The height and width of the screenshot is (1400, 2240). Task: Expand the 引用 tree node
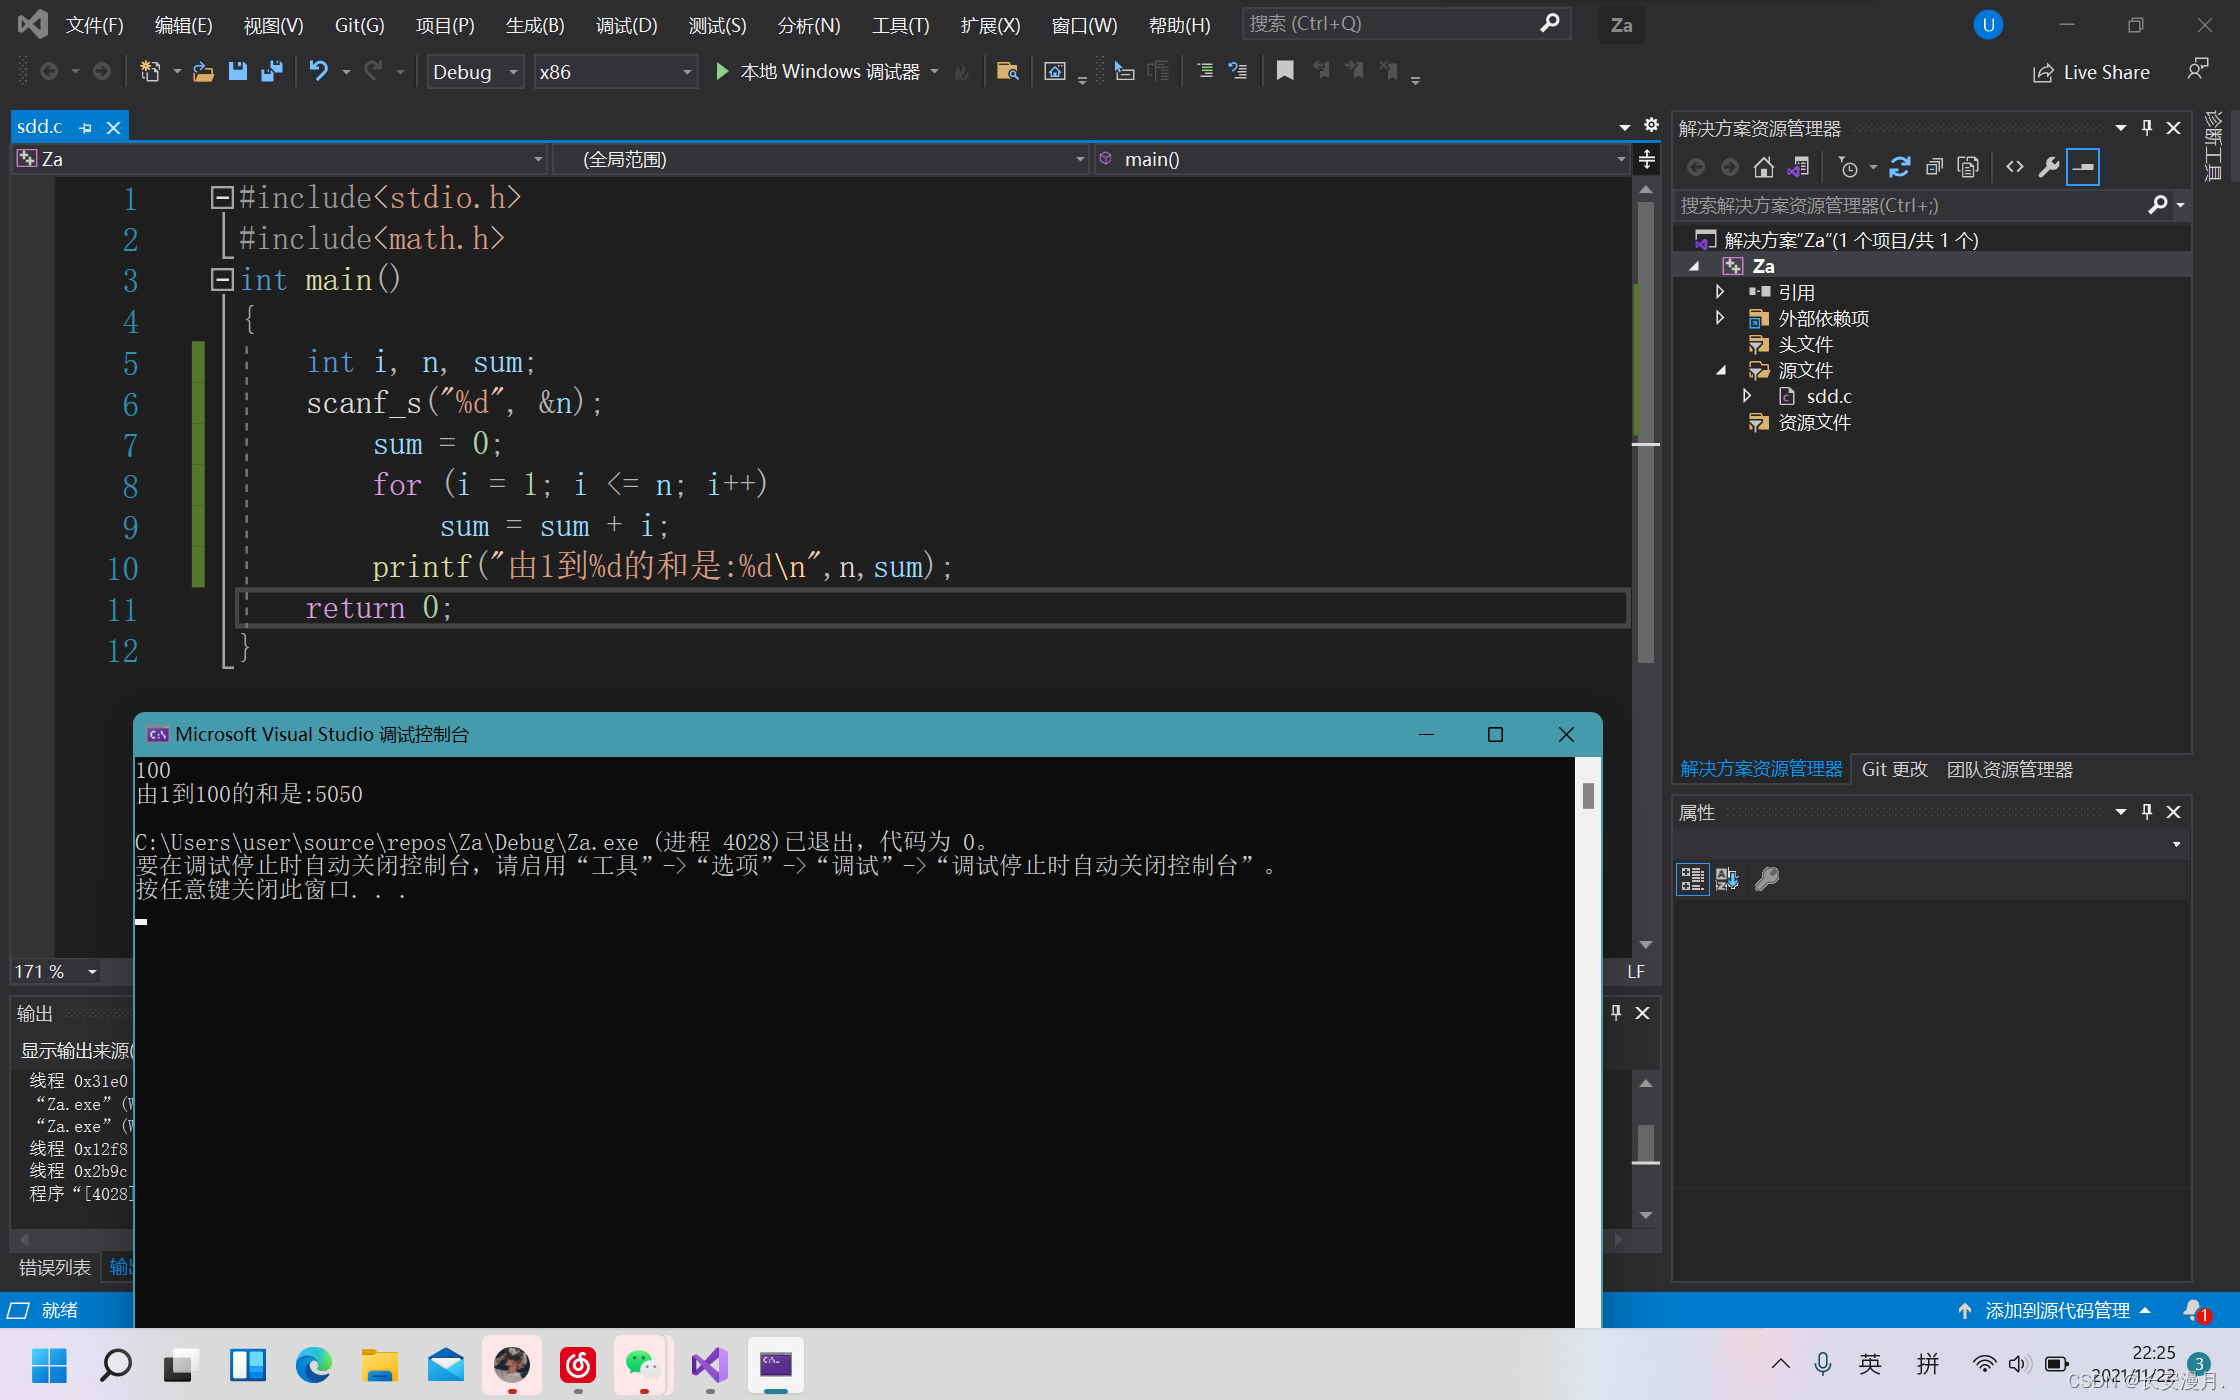click(x=1720, y=292)
